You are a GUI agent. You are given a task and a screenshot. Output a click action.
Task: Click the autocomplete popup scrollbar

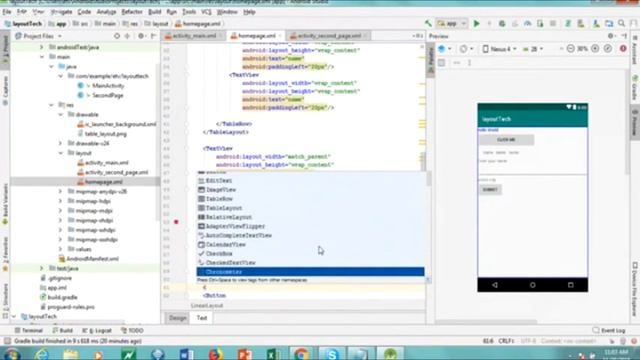coord(428,180)
